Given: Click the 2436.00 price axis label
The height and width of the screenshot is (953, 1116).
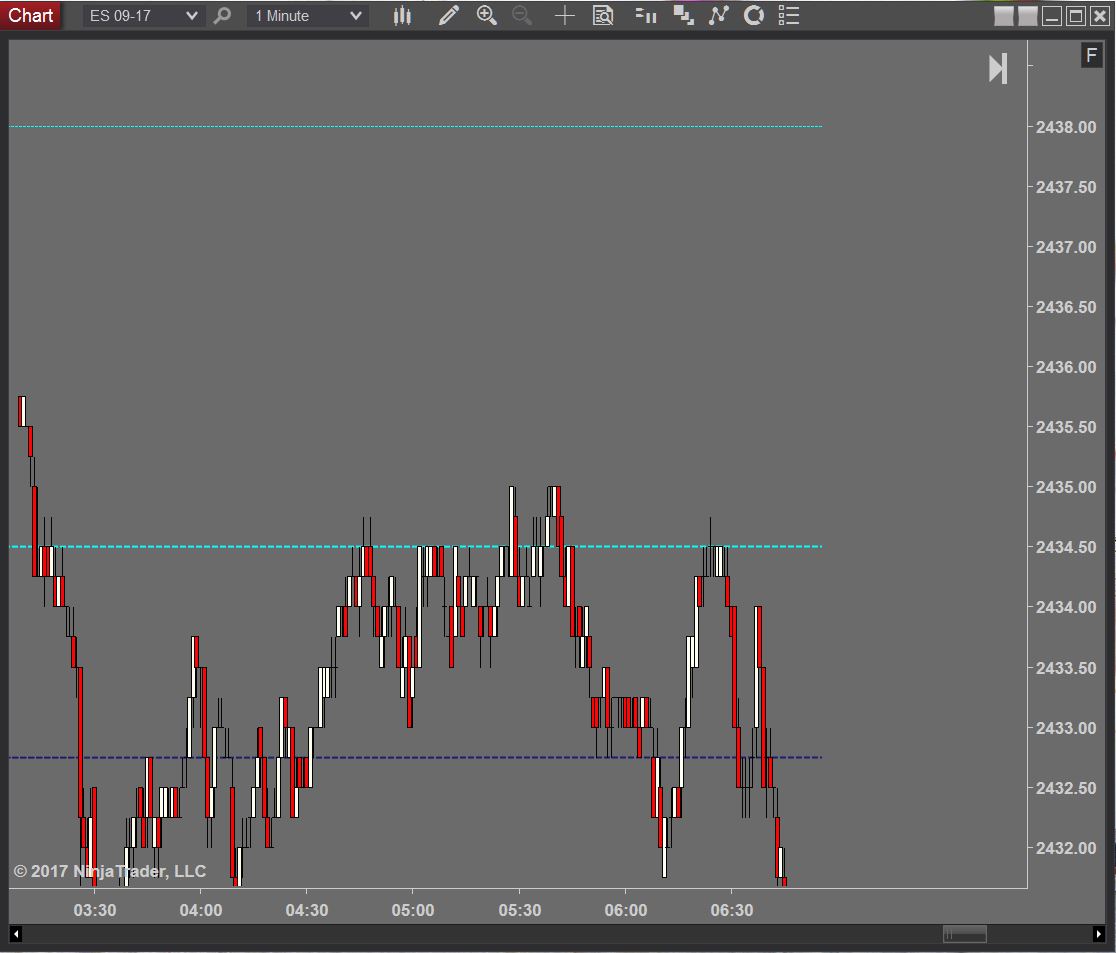Looking at the screenshot, I should point(1065,367).
